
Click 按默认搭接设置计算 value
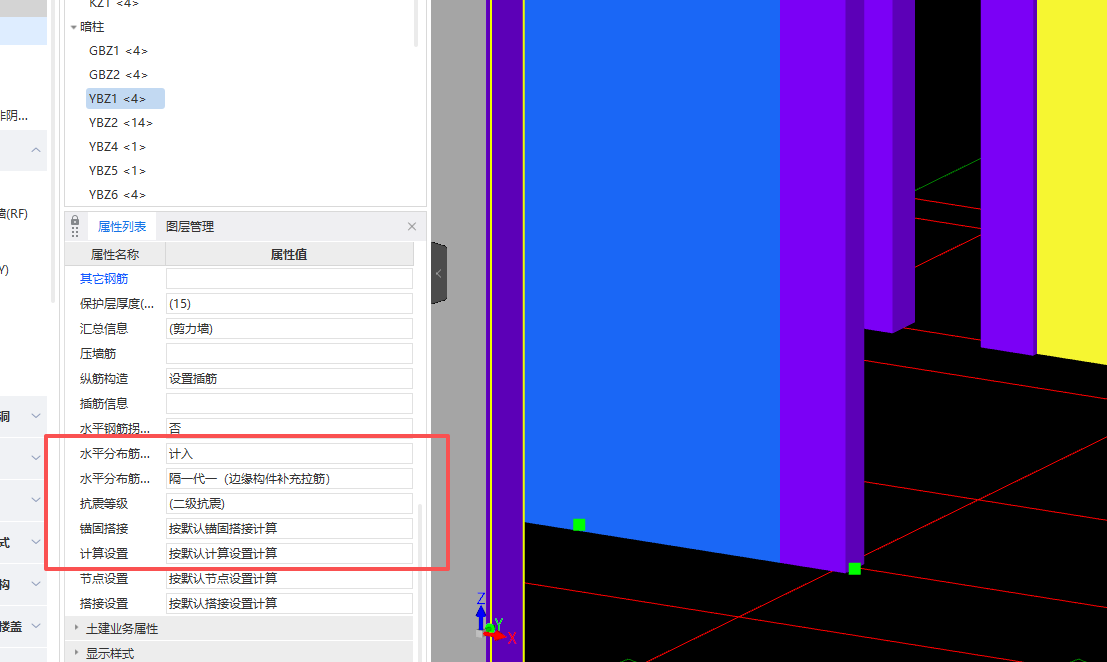click(x=289, y=604)
